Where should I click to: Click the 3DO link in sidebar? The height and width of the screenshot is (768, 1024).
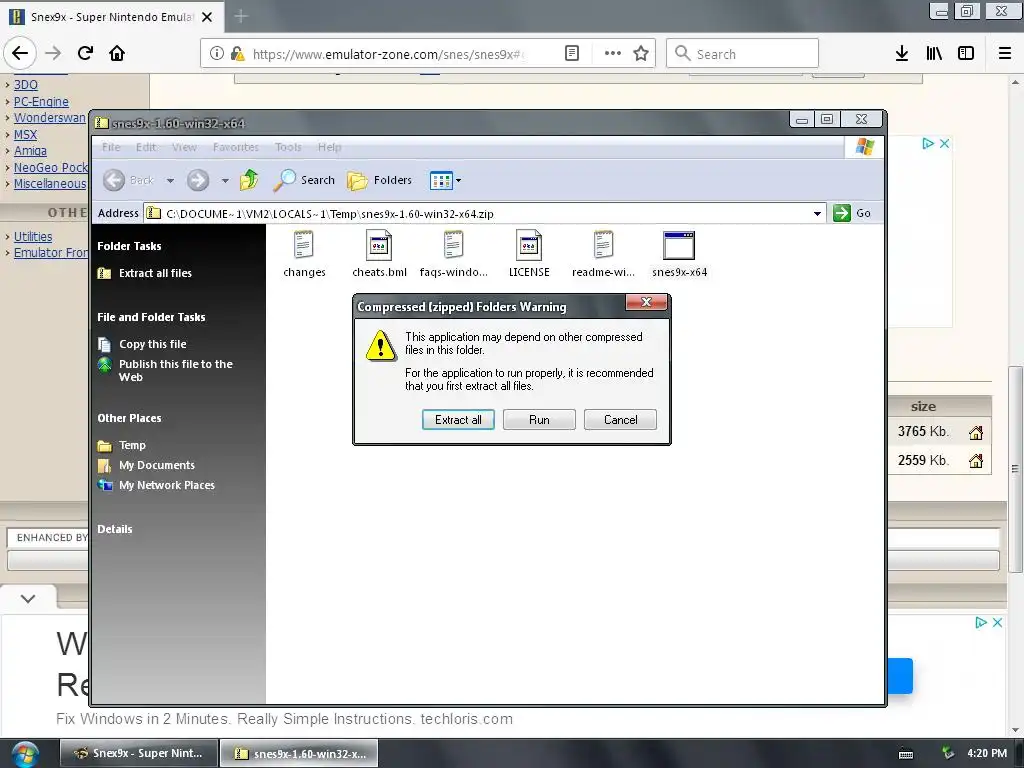(25, 85)
